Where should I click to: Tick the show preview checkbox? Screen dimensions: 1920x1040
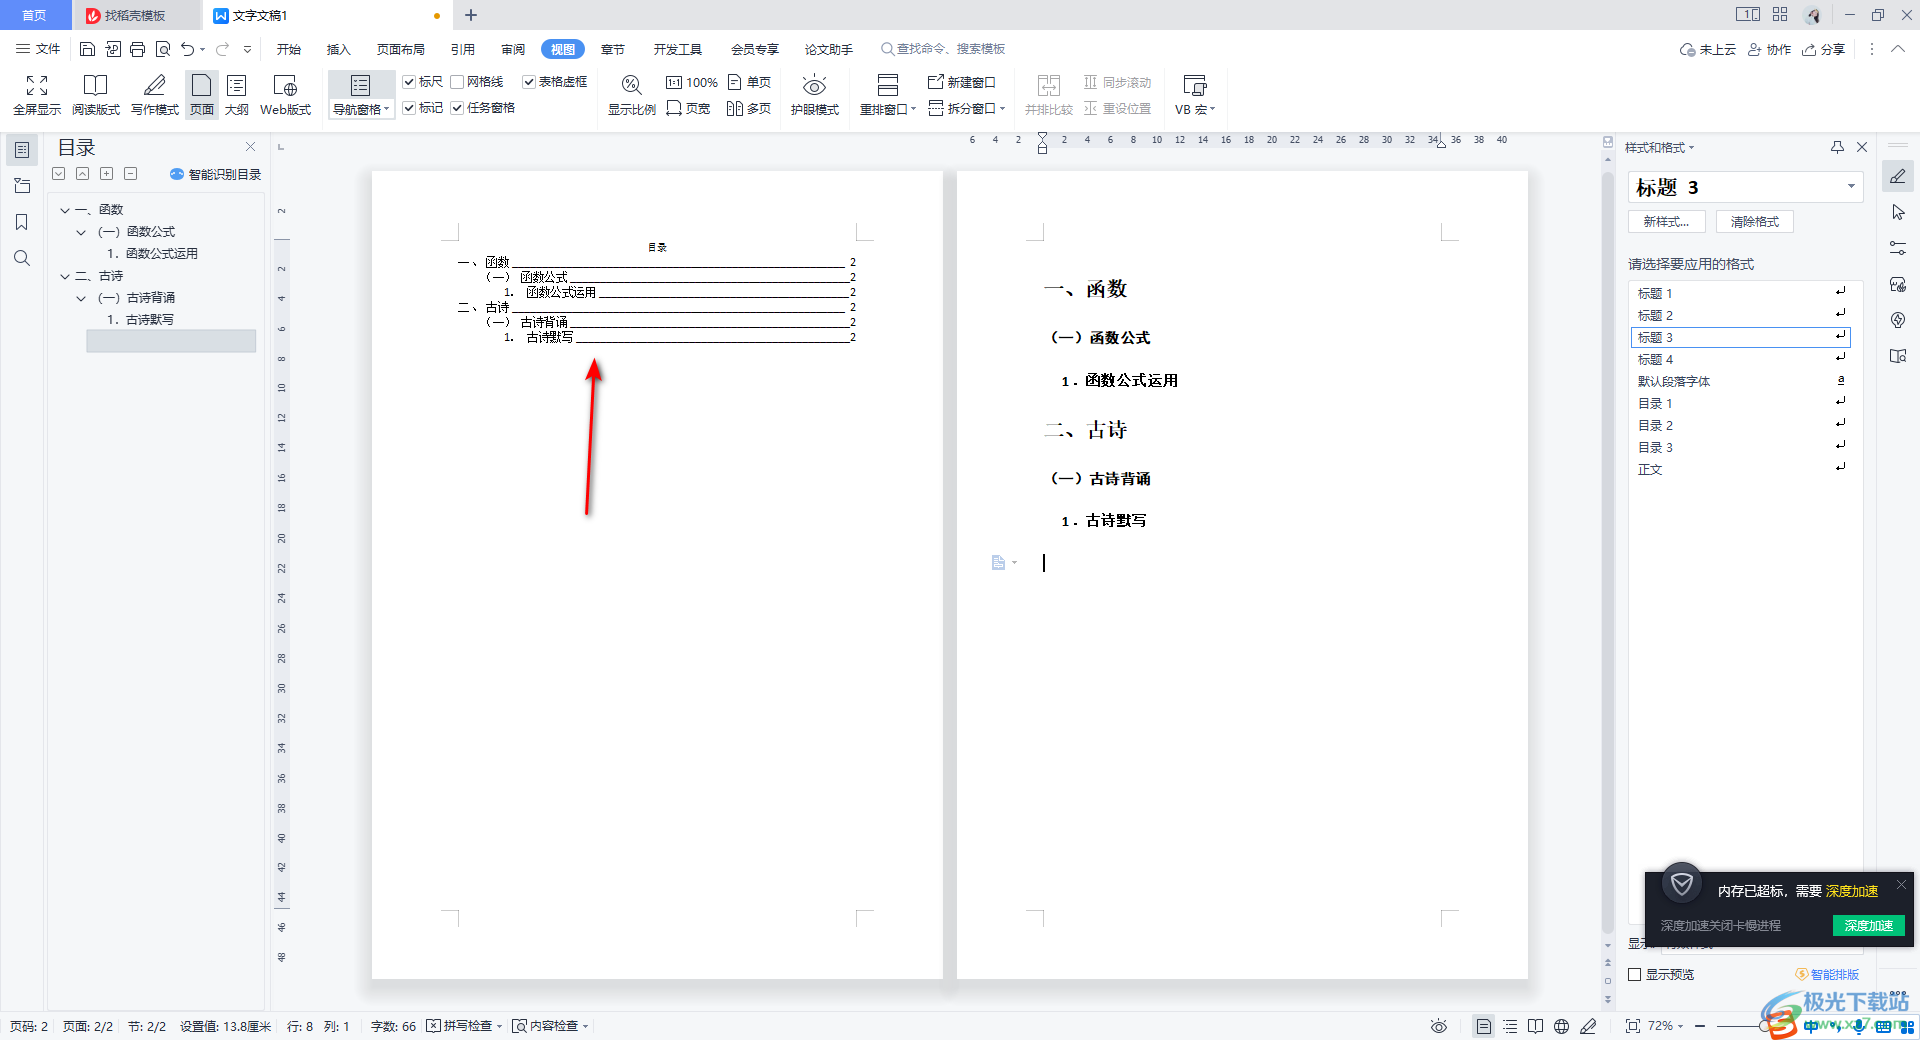1635,974
